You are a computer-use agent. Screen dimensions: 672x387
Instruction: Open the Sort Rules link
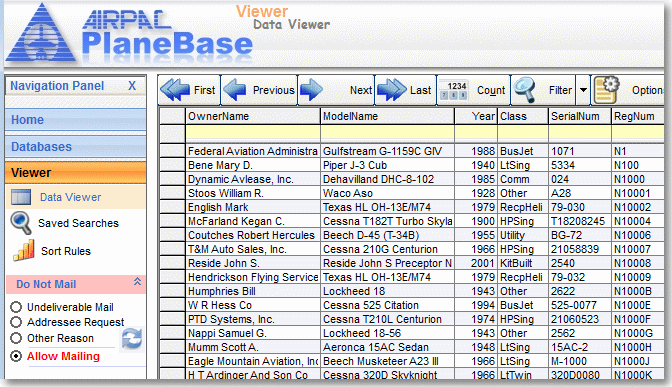point(66,251)
